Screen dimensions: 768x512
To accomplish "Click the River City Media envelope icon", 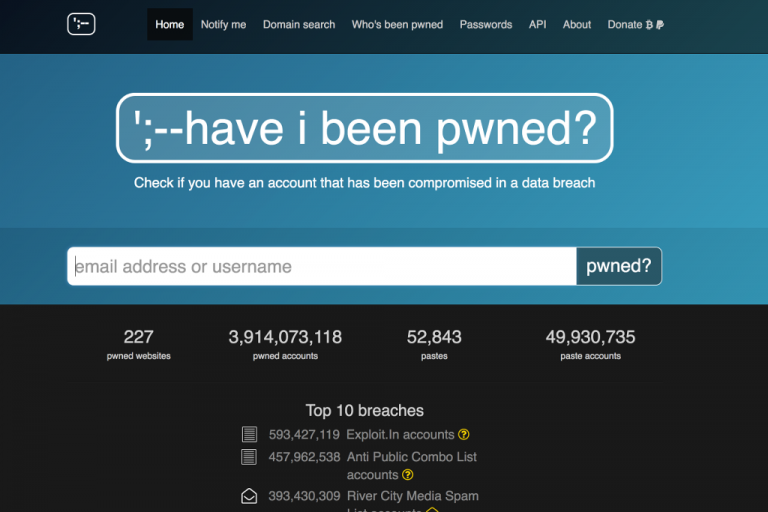I will tap(249, 496).
